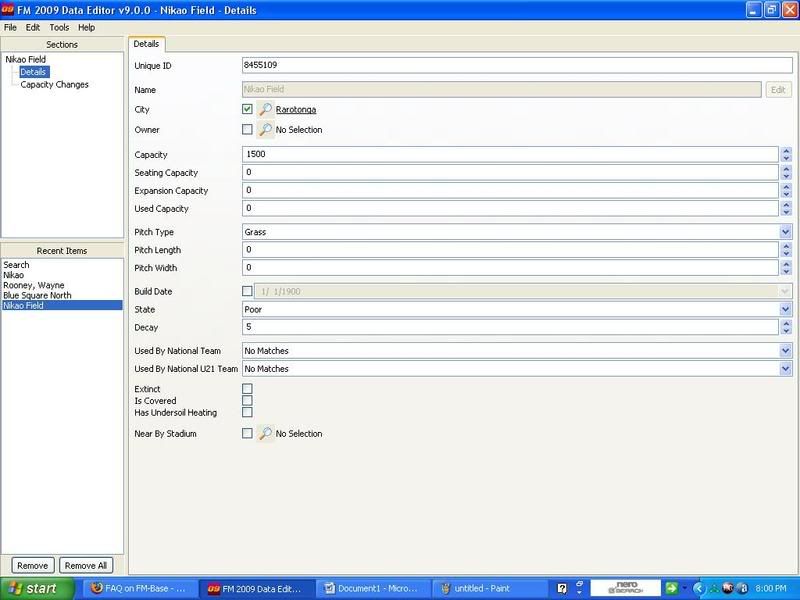
Task: Click the Capacity spinner arrows
Action: [x=786, y=154]
